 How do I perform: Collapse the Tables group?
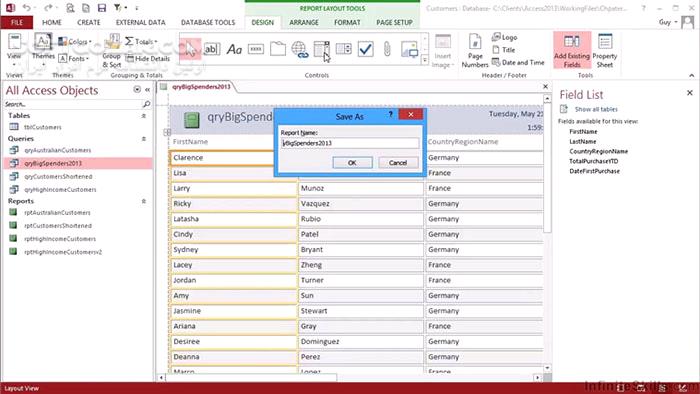tap(144, 116)
